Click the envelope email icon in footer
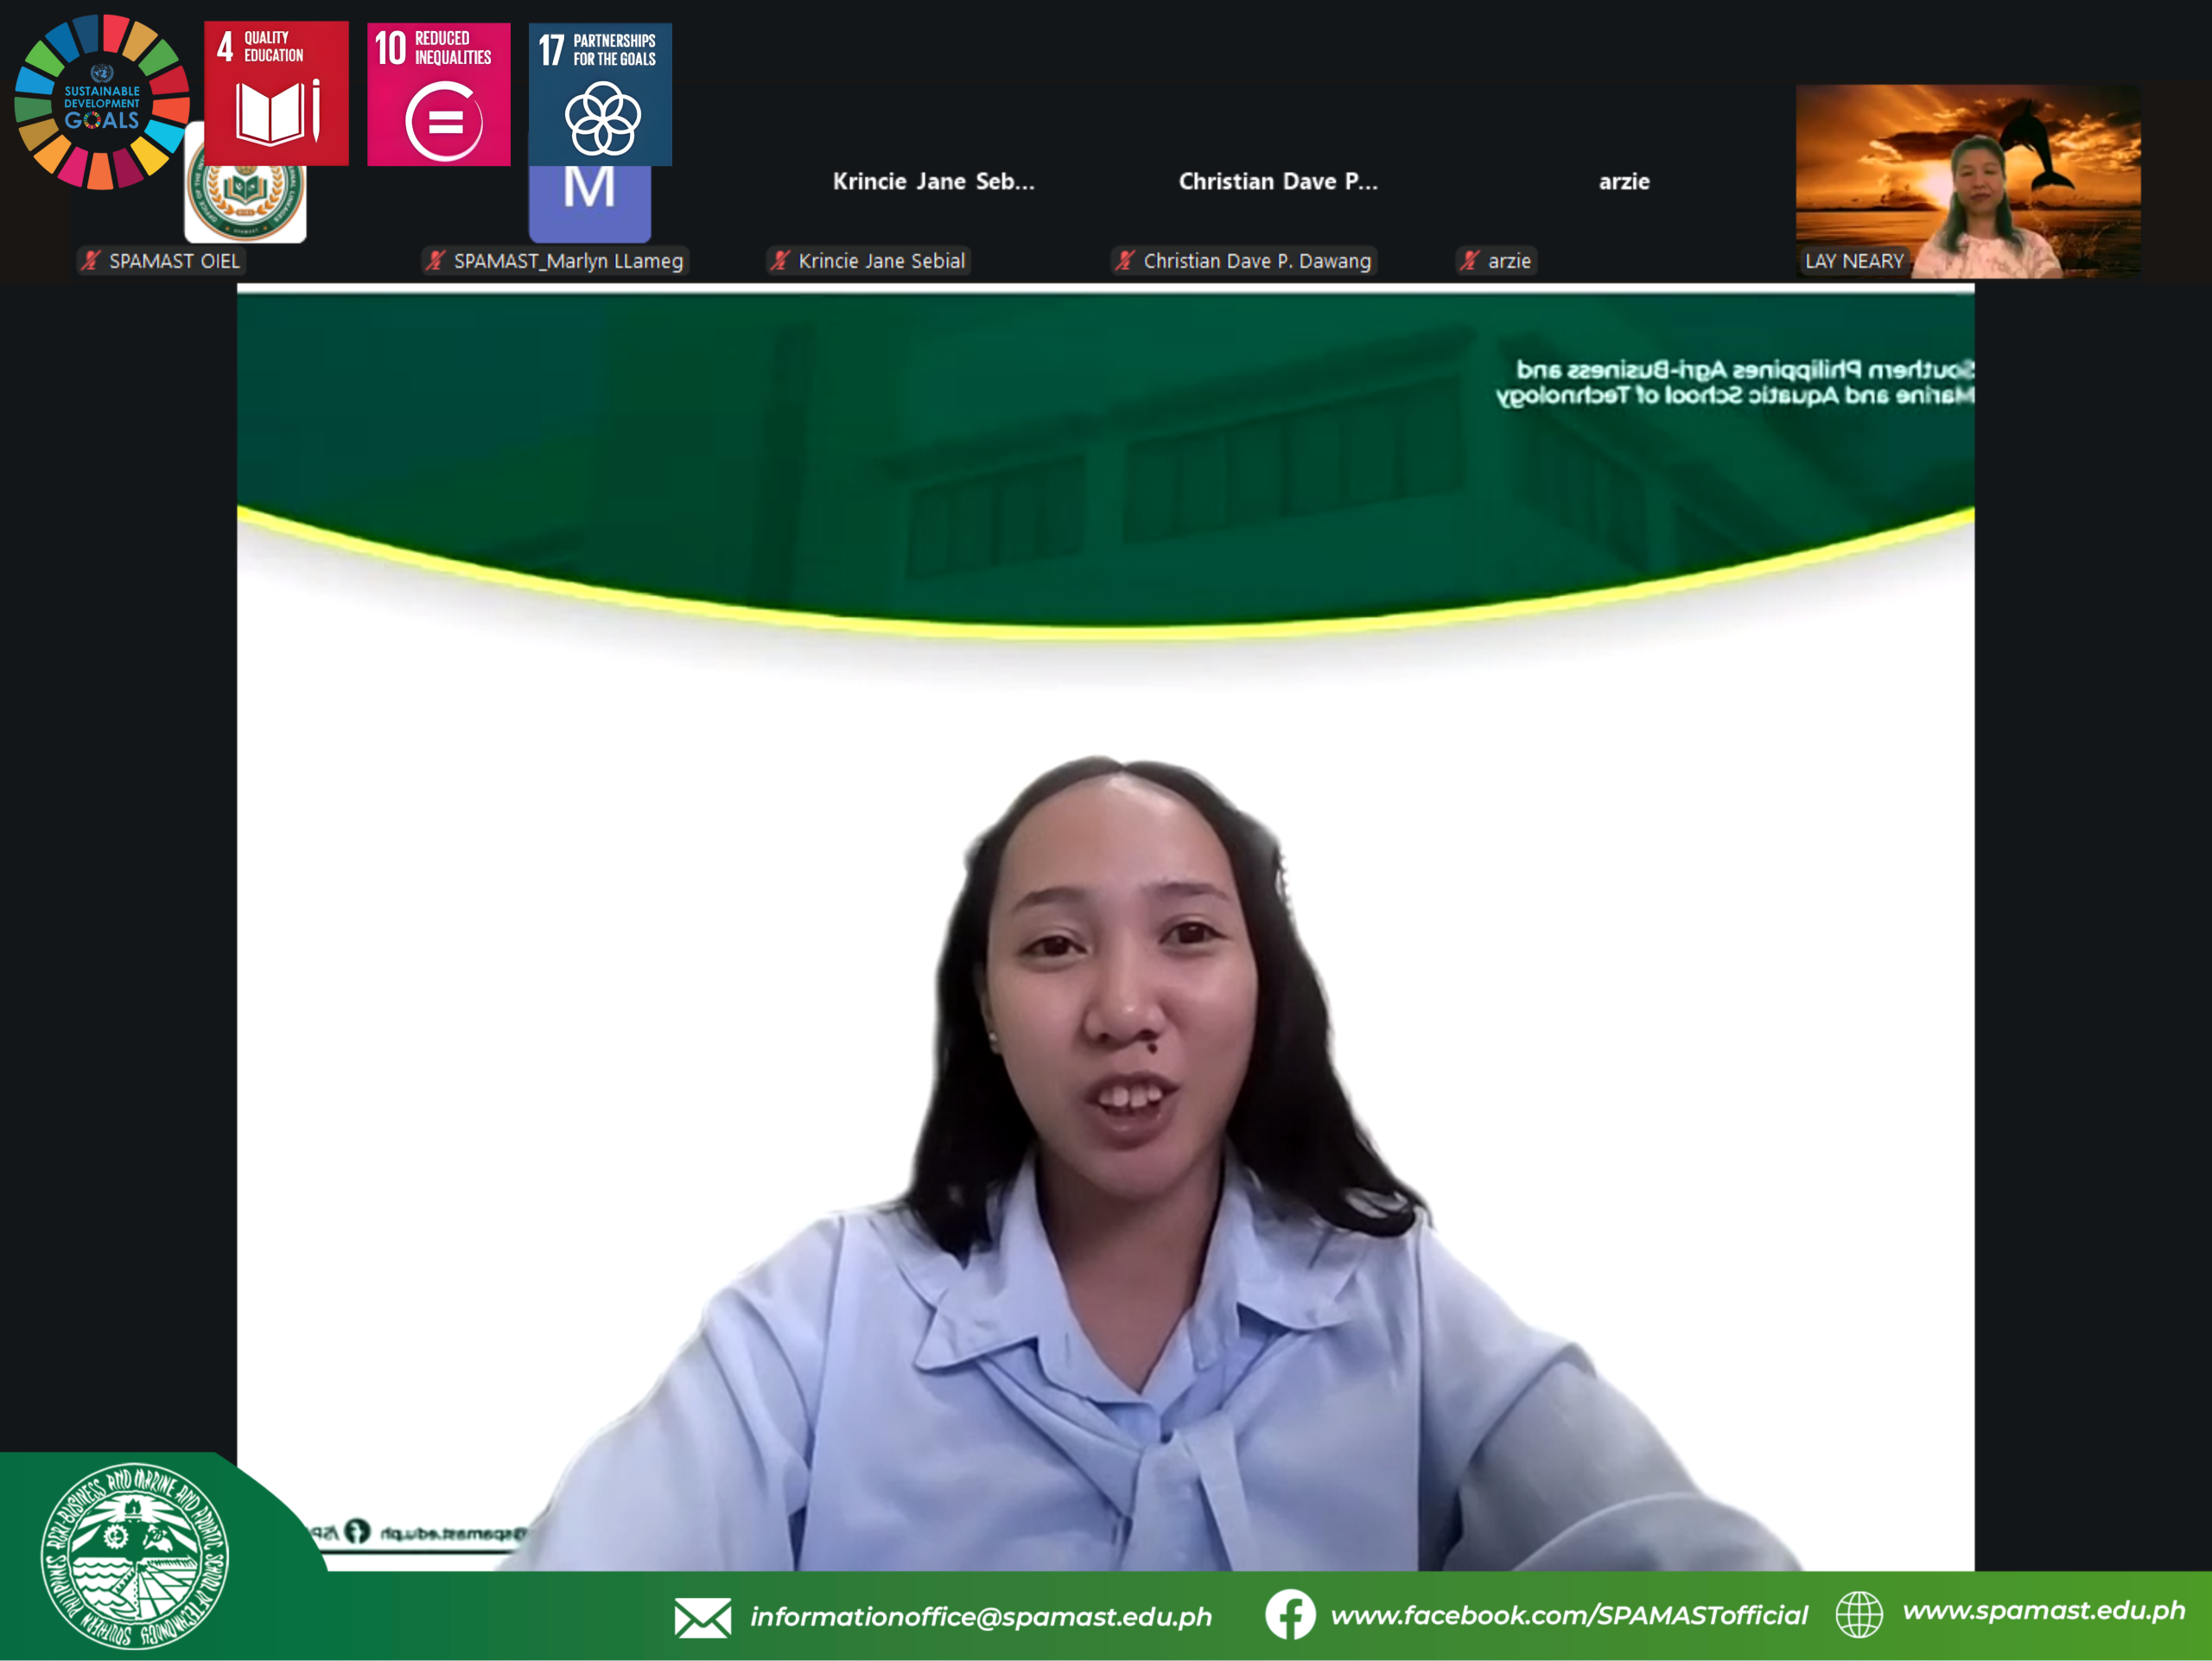Image resolution: width=2212 pixels, height=1661 pixels. (x=702, y=1617)
